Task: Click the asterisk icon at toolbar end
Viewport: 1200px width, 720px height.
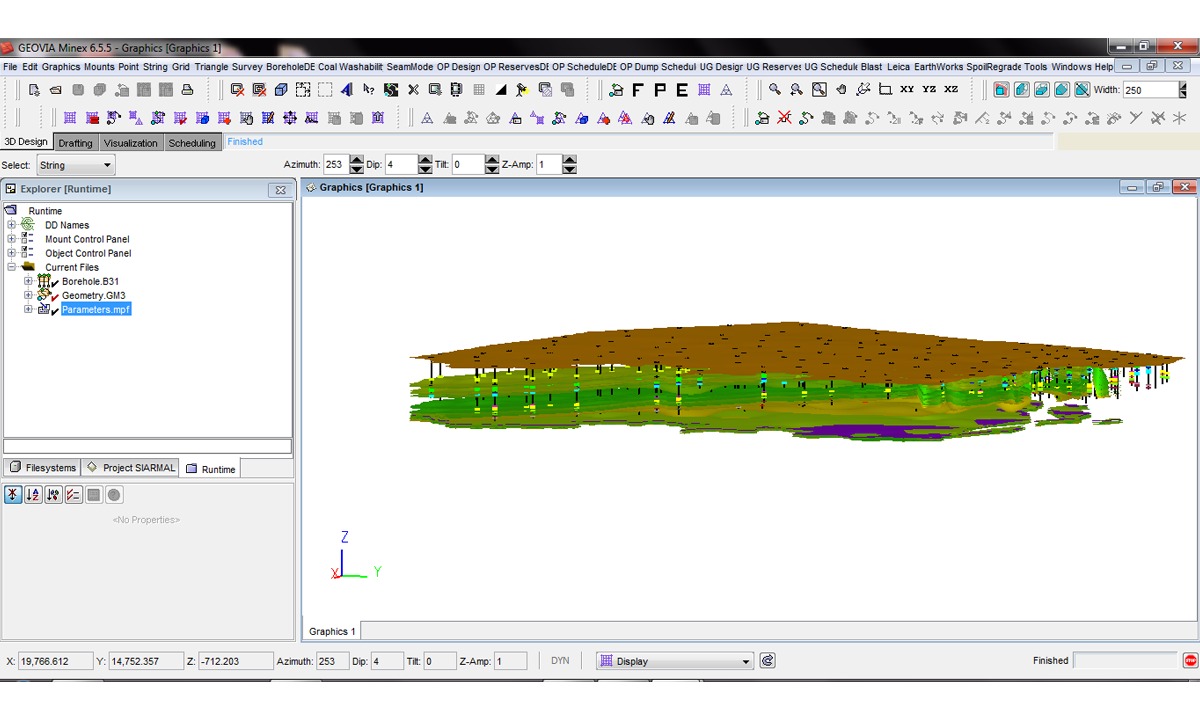Action: point(1179,117)
